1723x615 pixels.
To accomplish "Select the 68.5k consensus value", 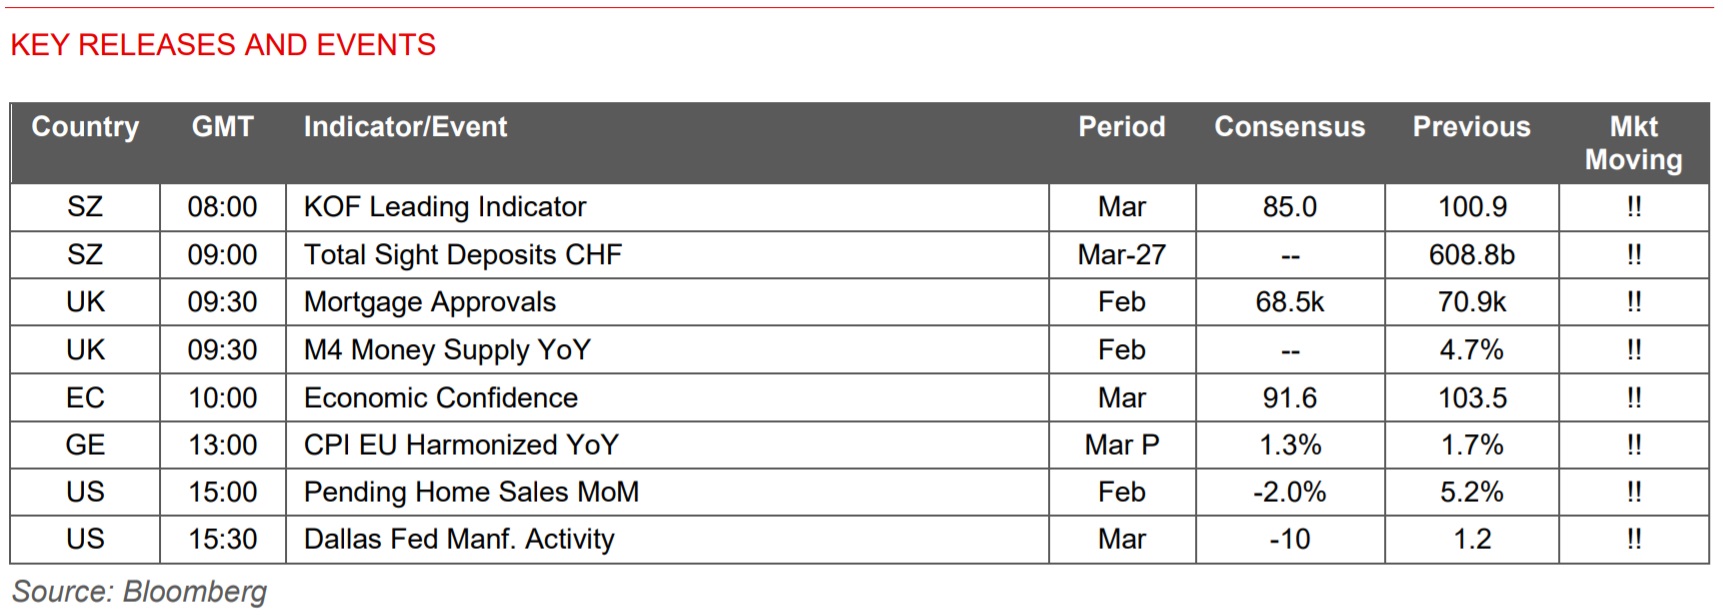I will coord(1289,302).
